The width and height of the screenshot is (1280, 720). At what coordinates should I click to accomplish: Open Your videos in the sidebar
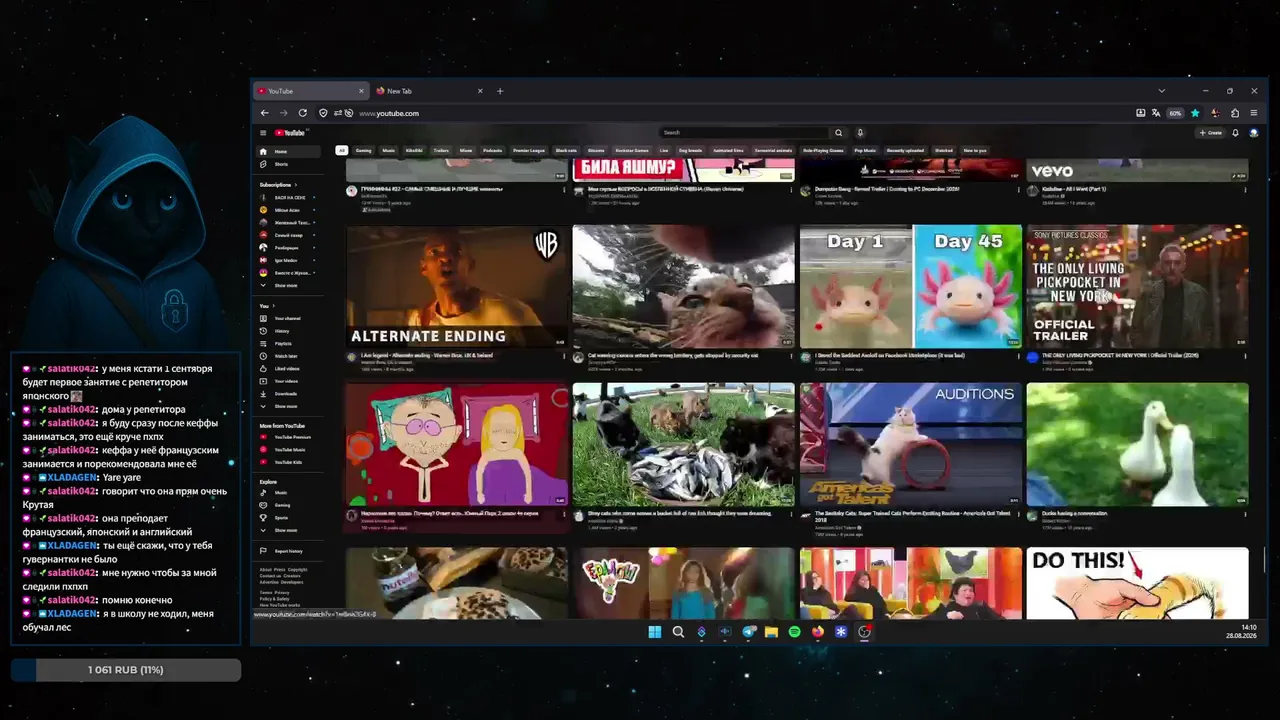(290, 381)
